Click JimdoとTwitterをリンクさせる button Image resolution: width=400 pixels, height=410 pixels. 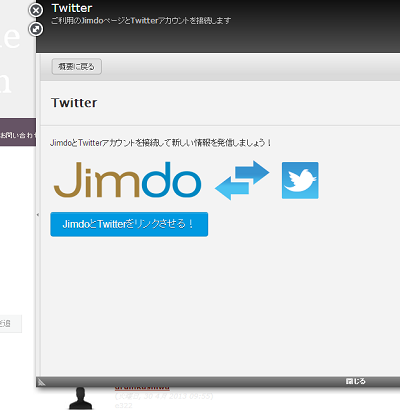[129, 224]
